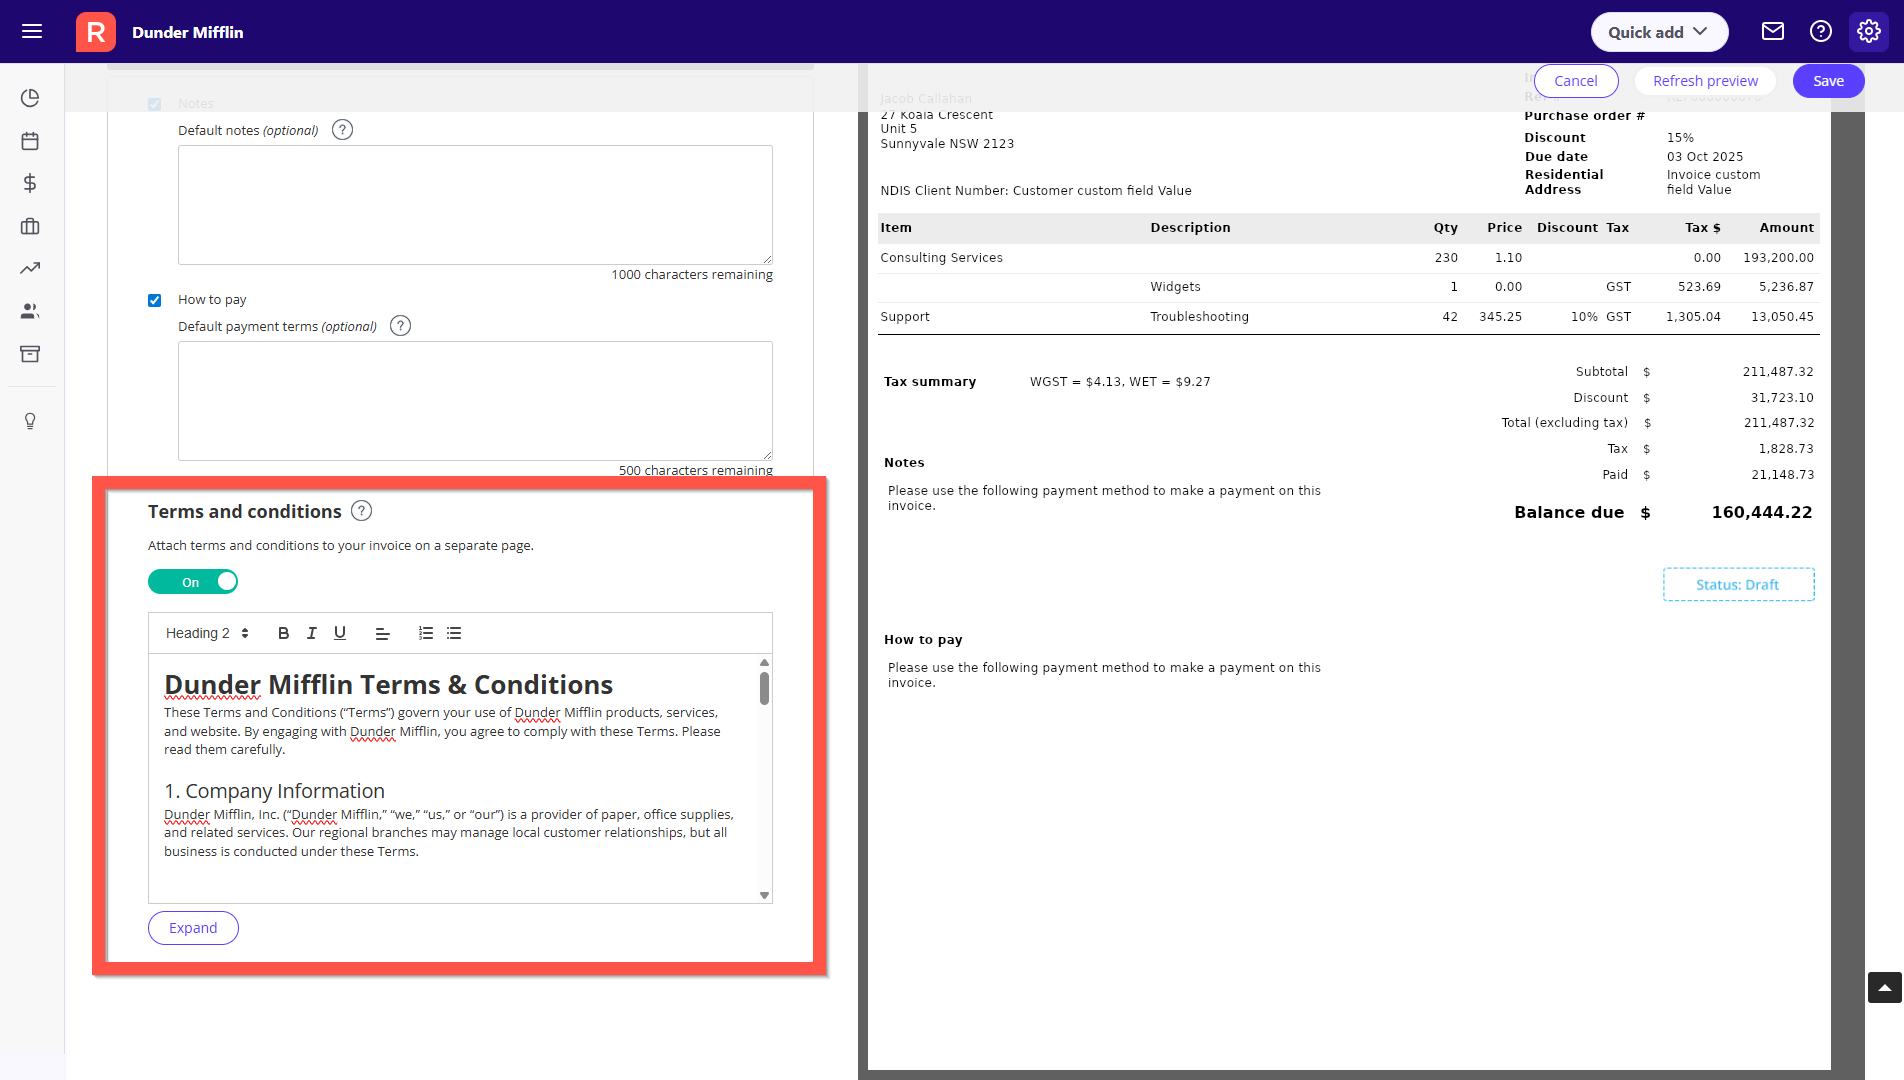Click the Troubleshooting description in preview

(1199, 317)
